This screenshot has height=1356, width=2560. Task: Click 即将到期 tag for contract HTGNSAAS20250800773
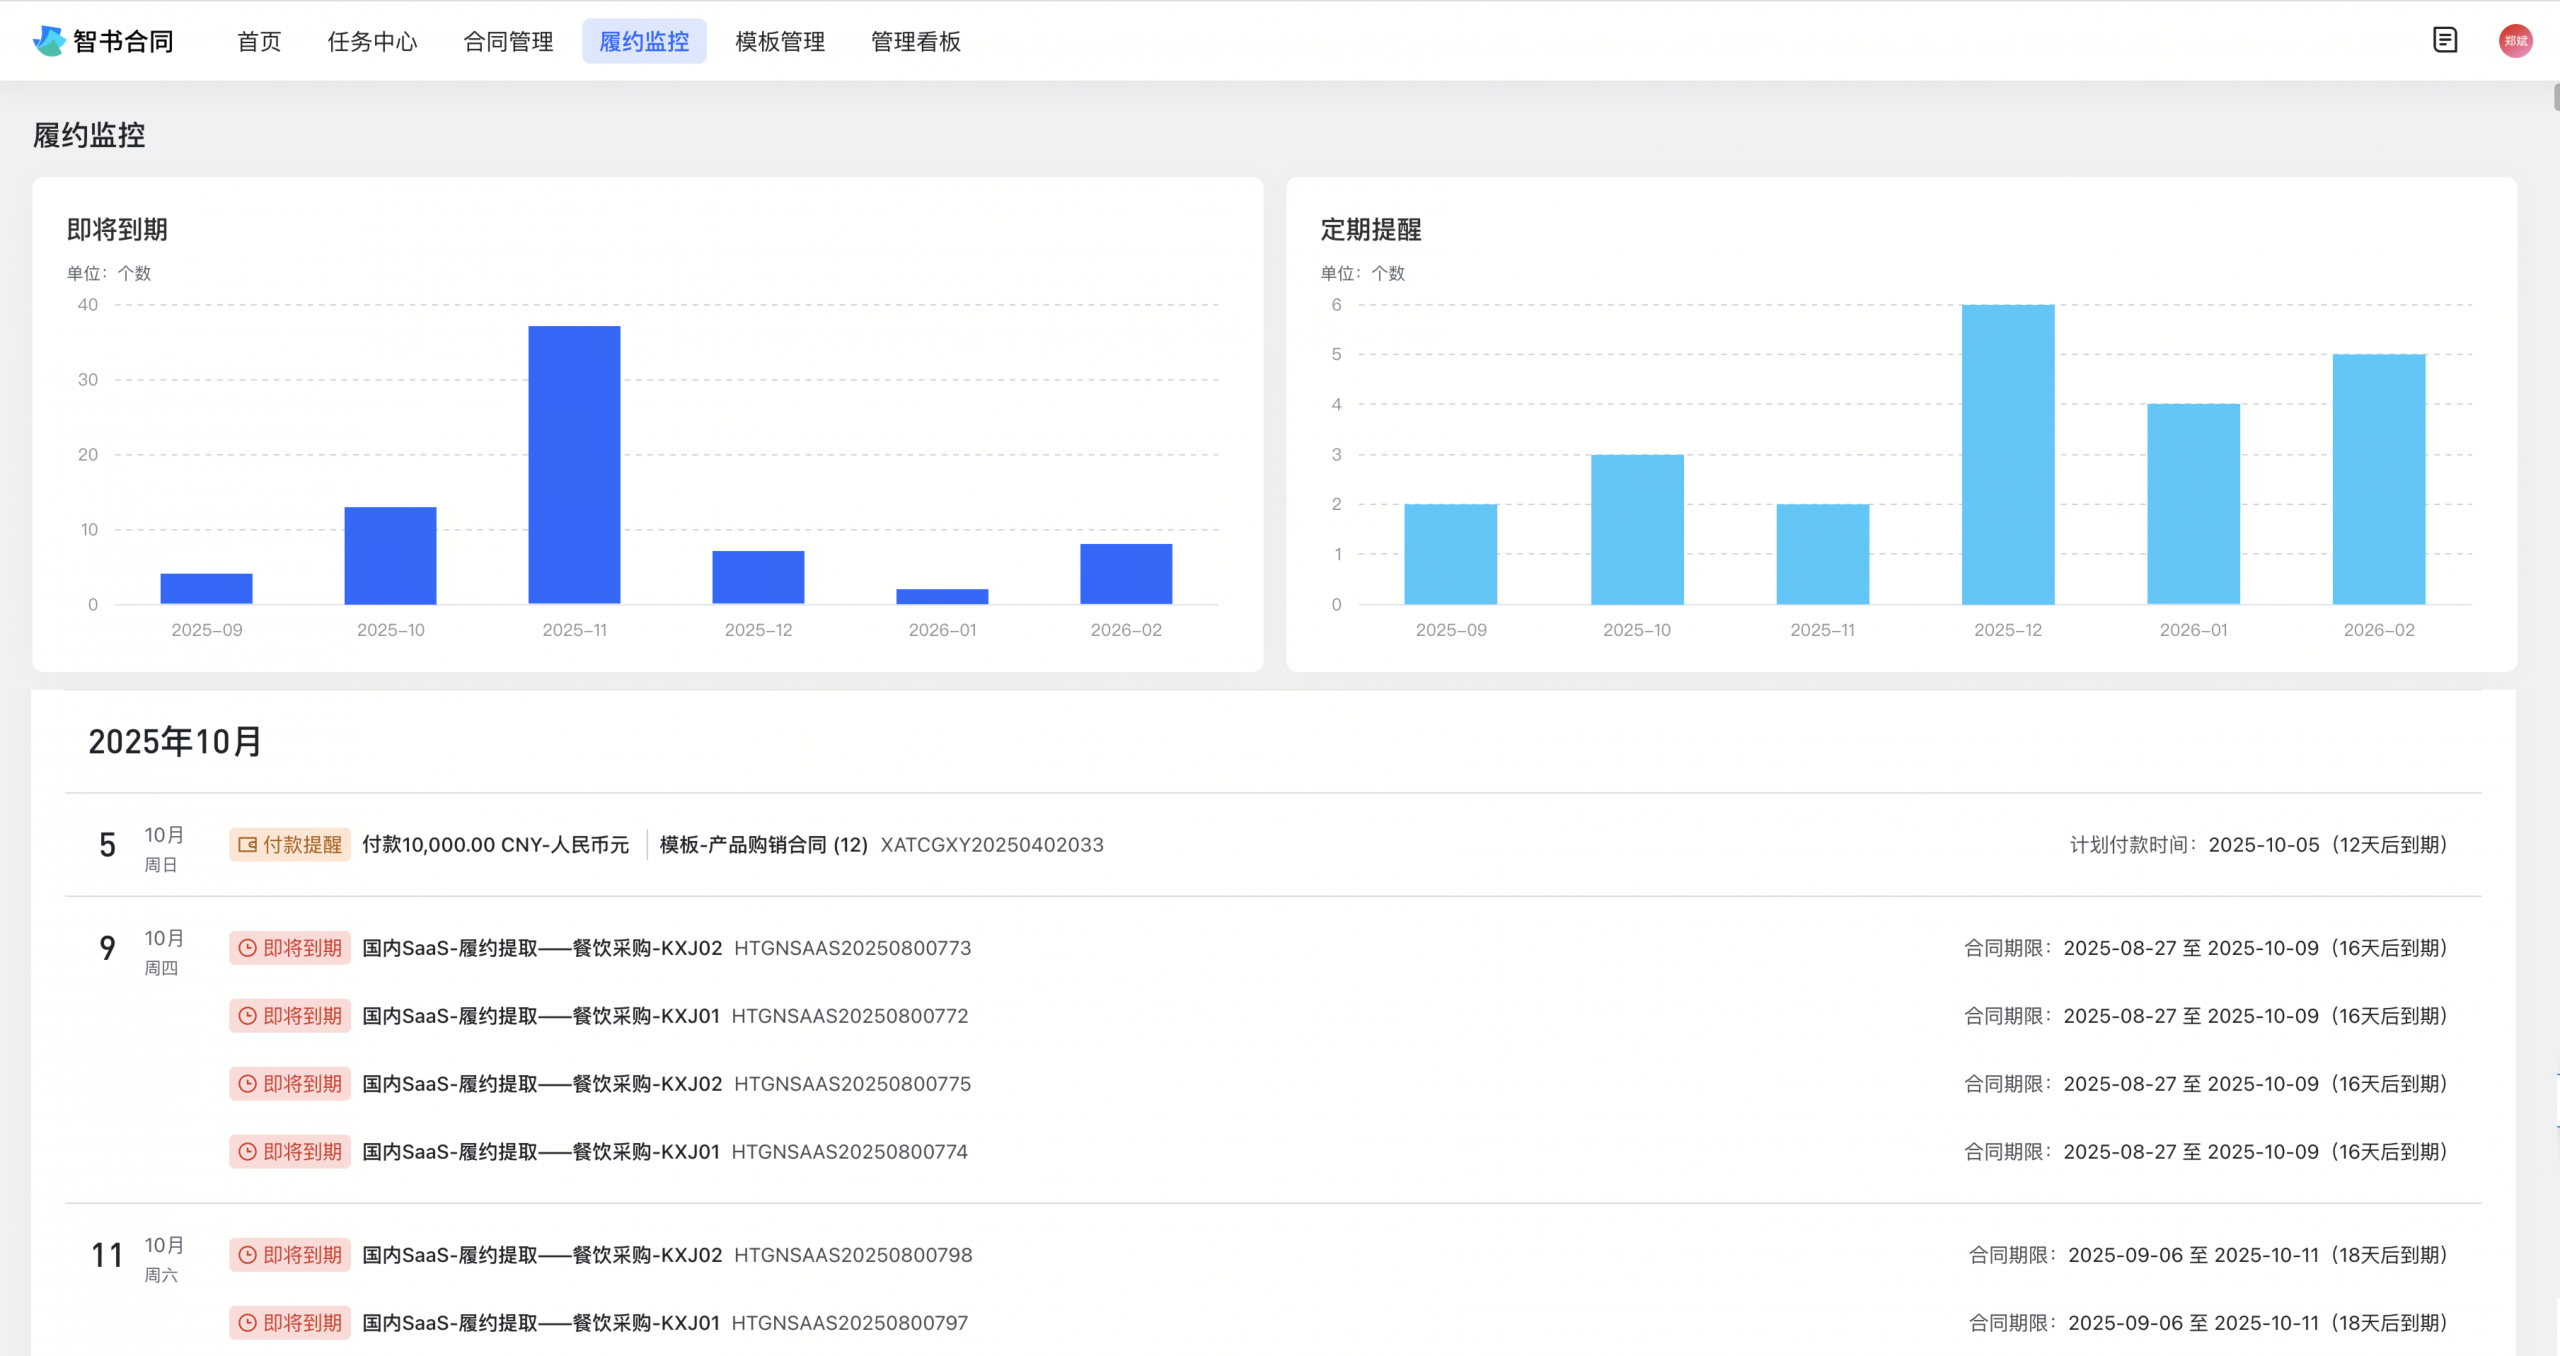tap(290, 948)
